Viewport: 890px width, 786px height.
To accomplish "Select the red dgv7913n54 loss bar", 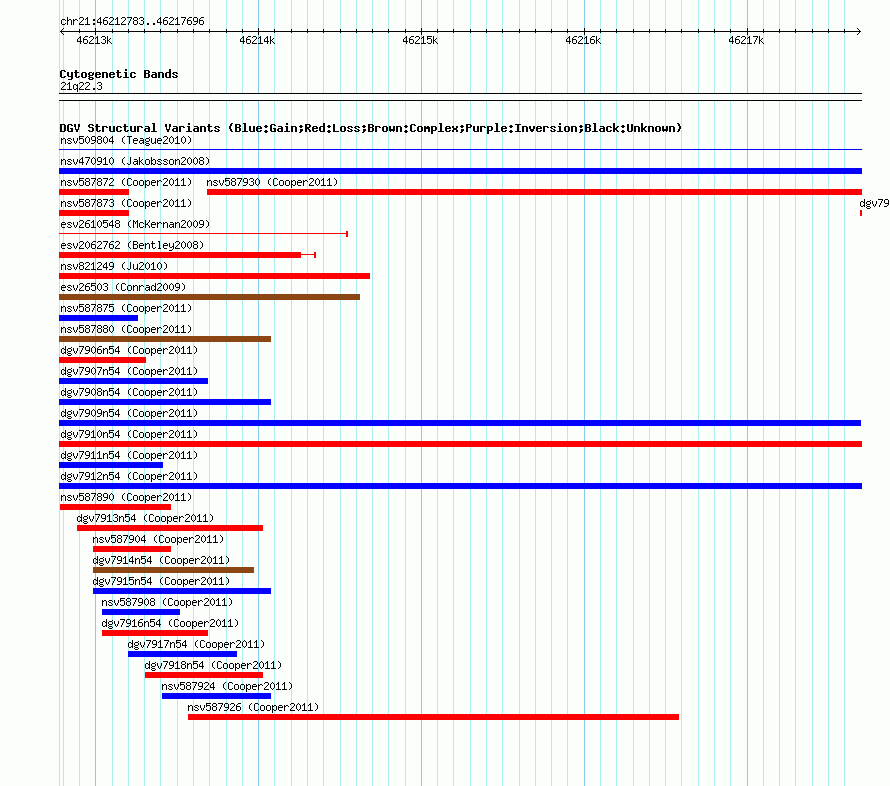I will point(170,528).
